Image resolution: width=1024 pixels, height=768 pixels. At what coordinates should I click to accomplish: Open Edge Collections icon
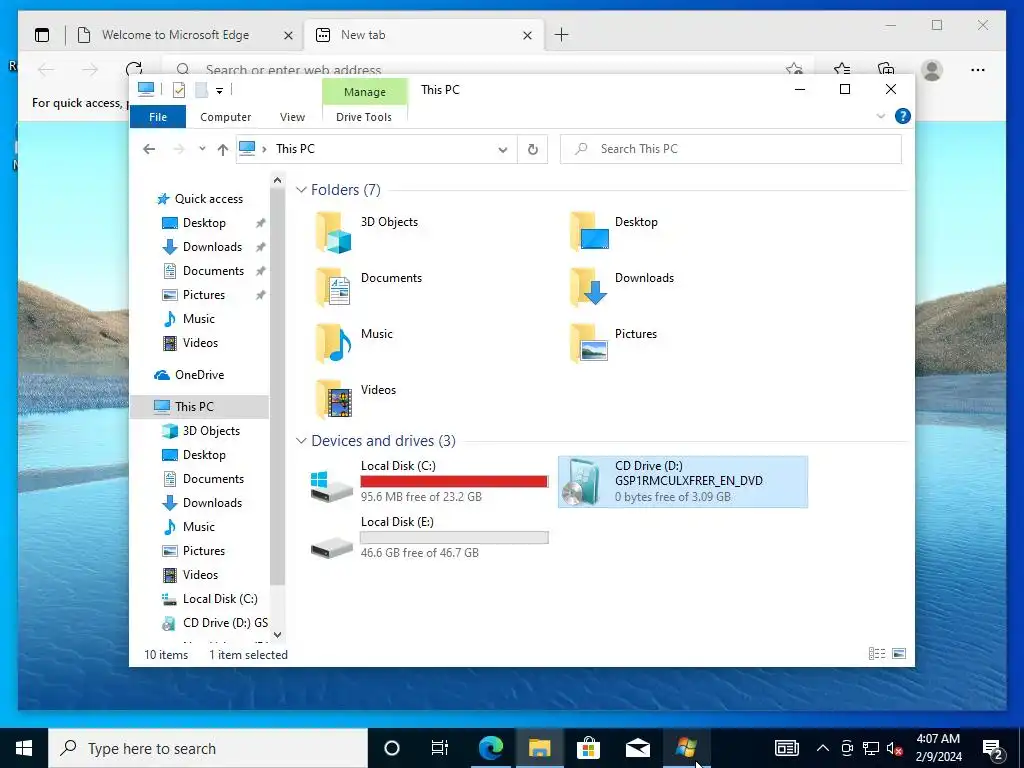click(886, 70)
